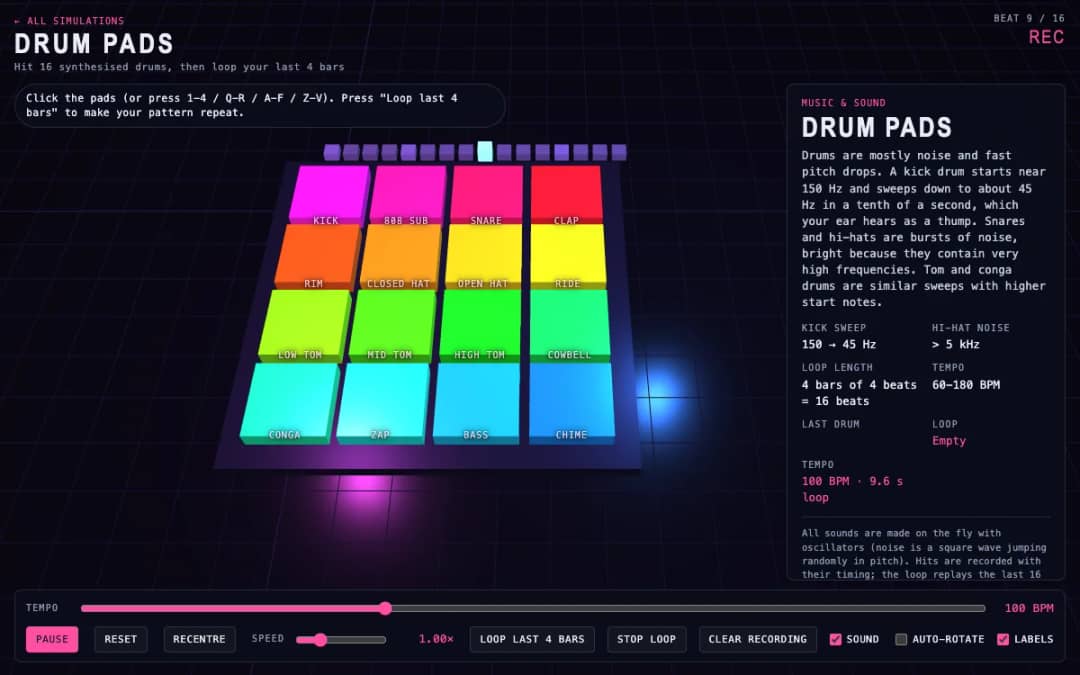Hit the yellow RIDE pad
Image resolution: width=1080 pixels, height=675 pixels.
(568, 256)
